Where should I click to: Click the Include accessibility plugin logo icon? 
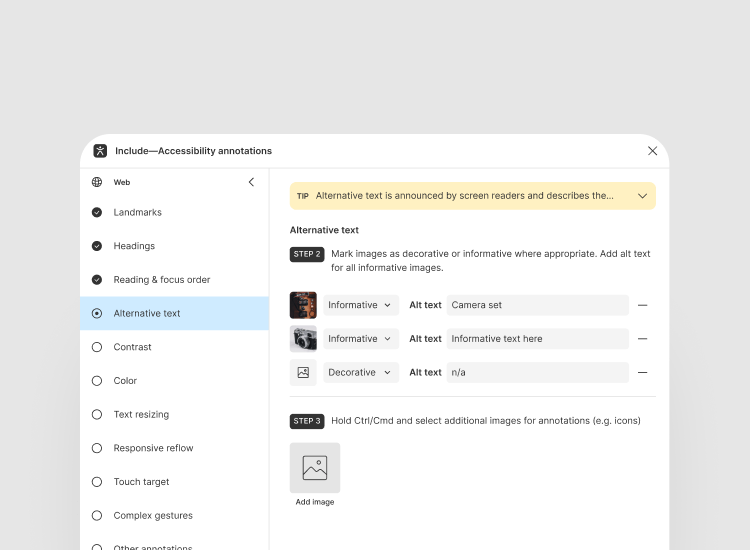(100, 151)
